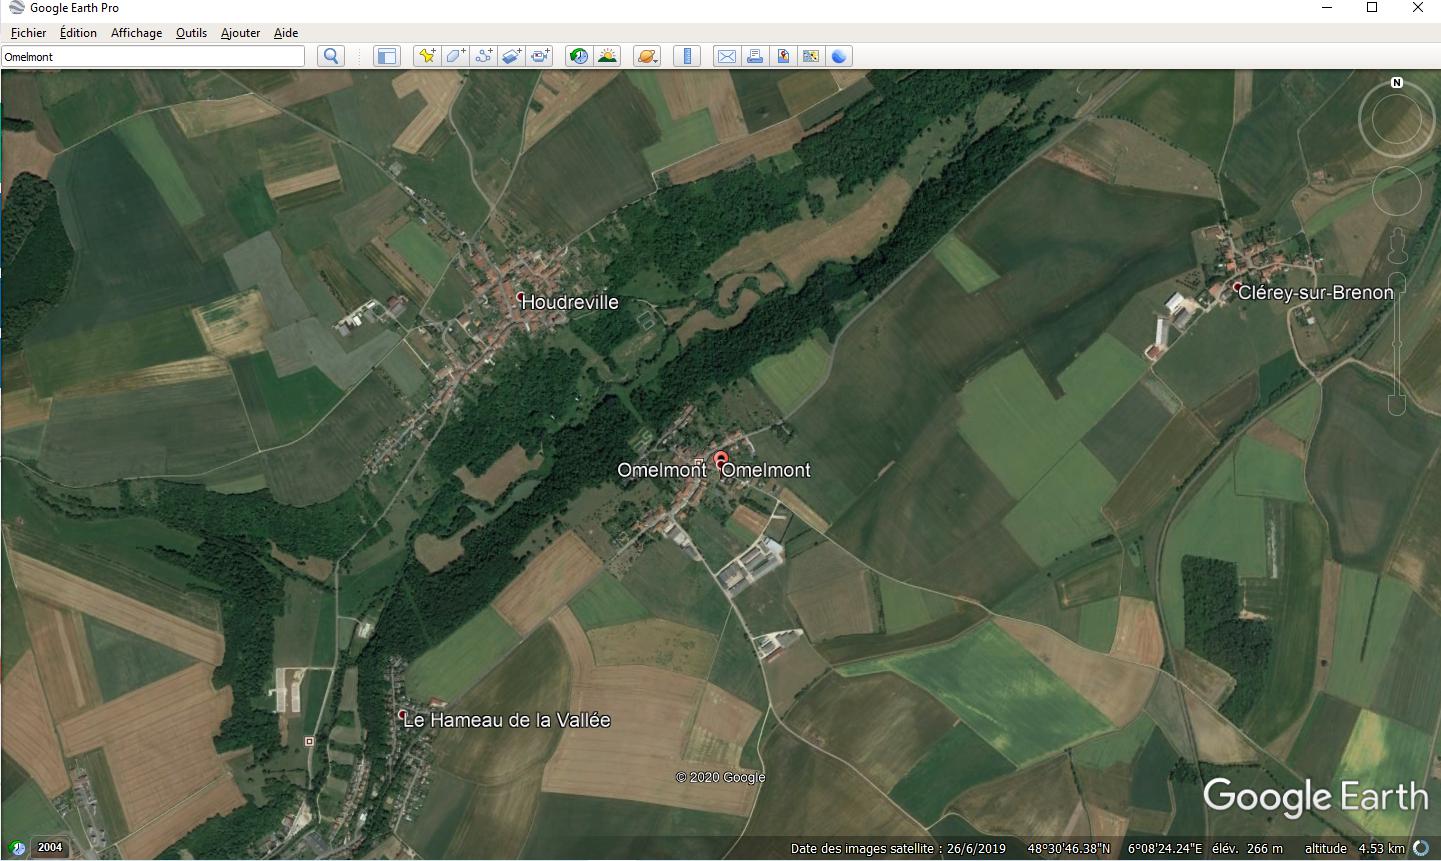The height and width of the screenshot is (861, 1441).
Task: Click the right Omelmont label beside the red pin
Action: pyautogui.click(x=766, y=470)
